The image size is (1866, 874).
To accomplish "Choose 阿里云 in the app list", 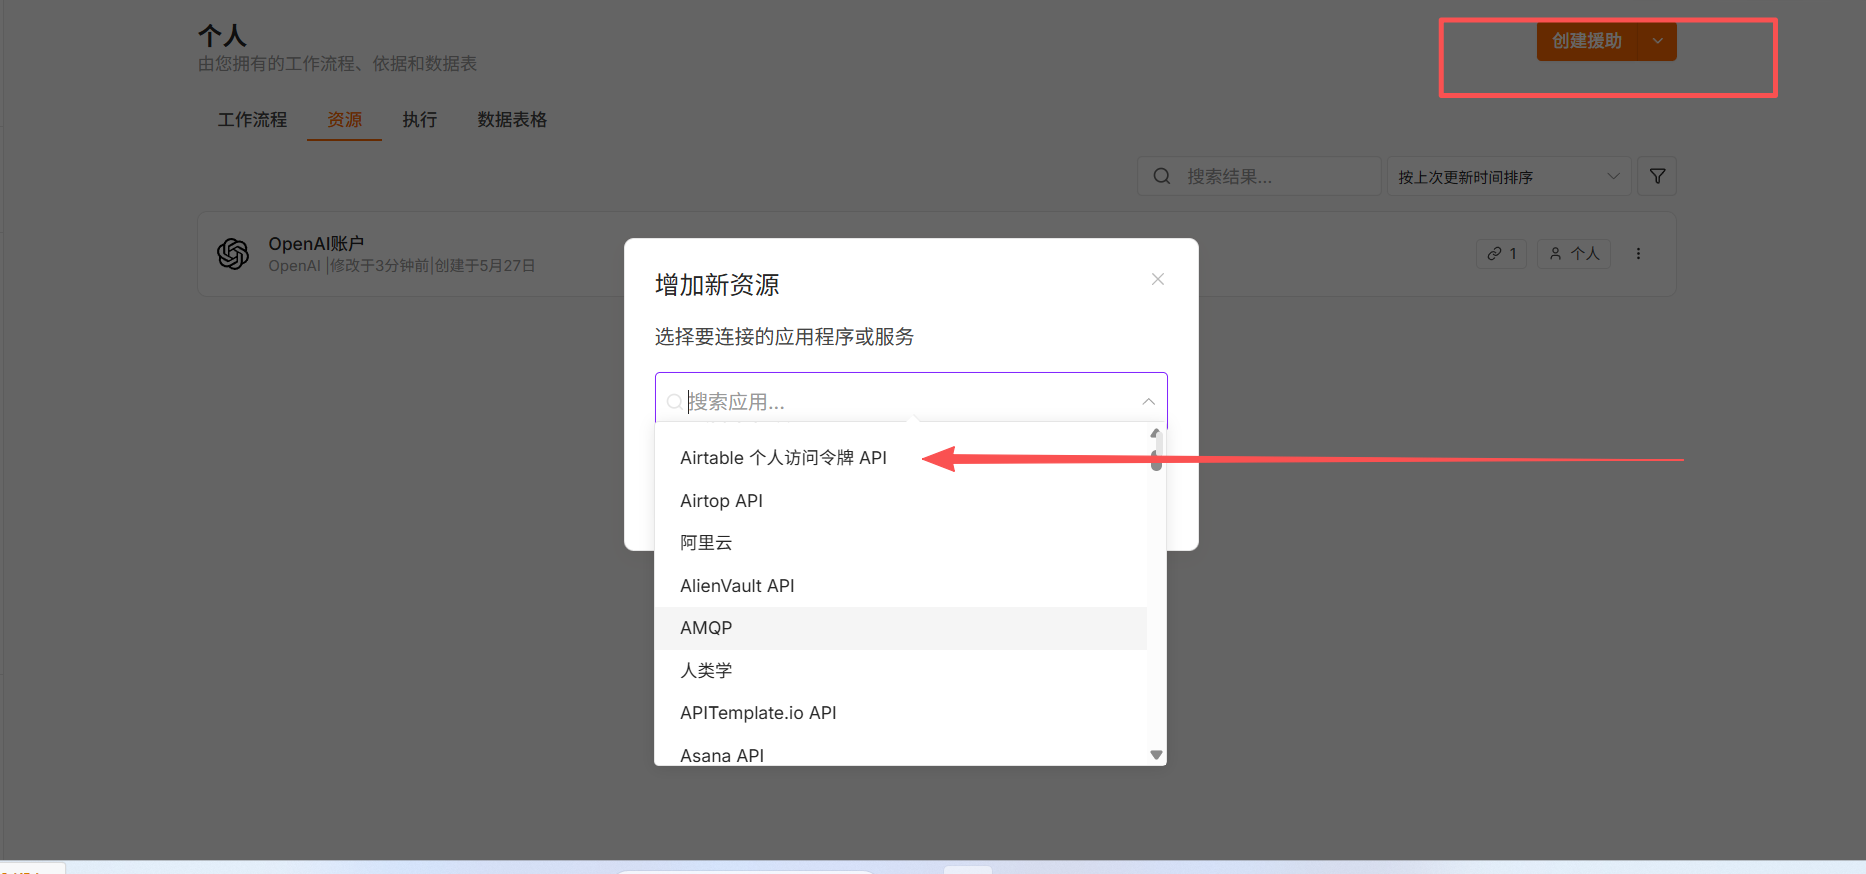I will pos(900,543).
